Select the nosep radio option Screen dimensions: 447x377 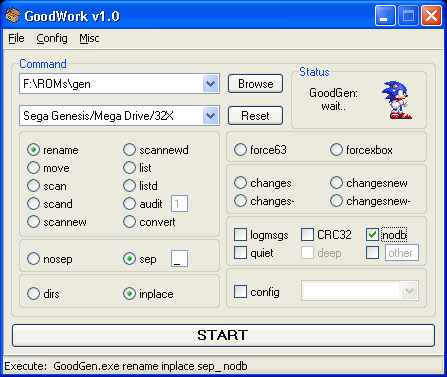point(33,259)
